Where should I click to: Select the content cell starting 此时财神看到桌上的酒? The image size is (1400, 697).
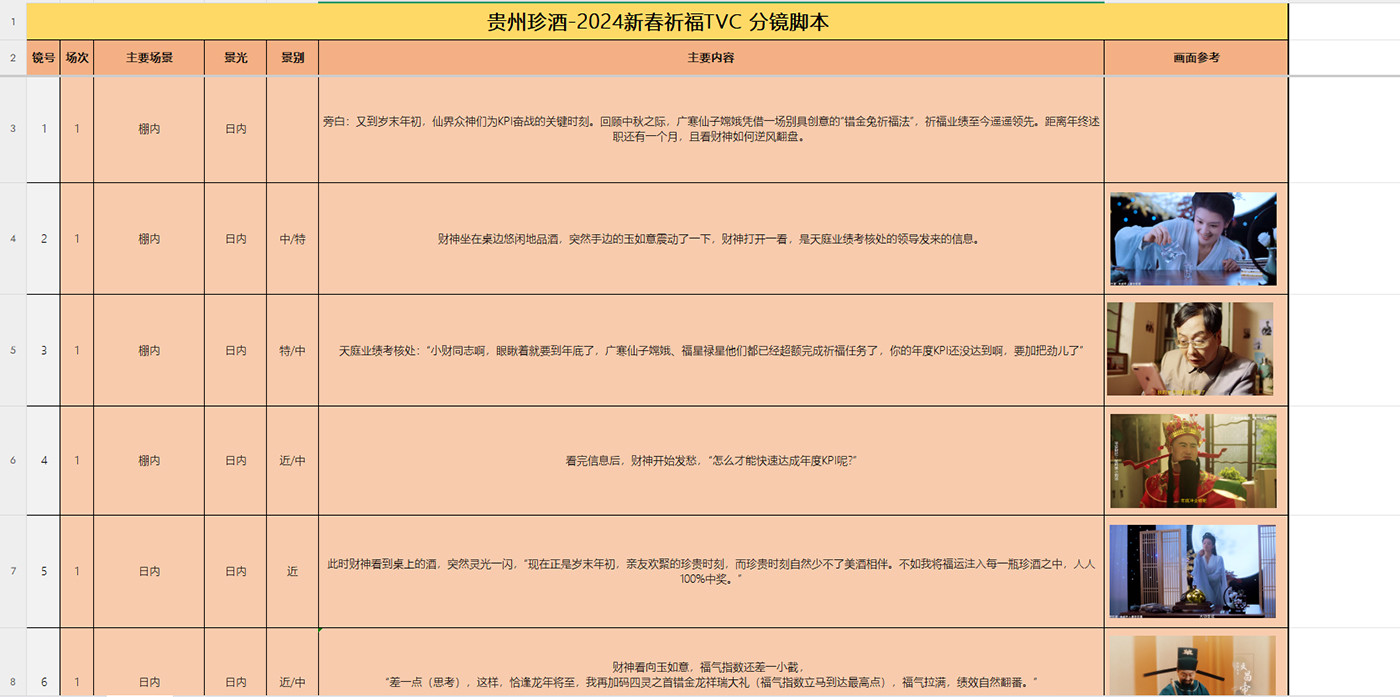711,572
